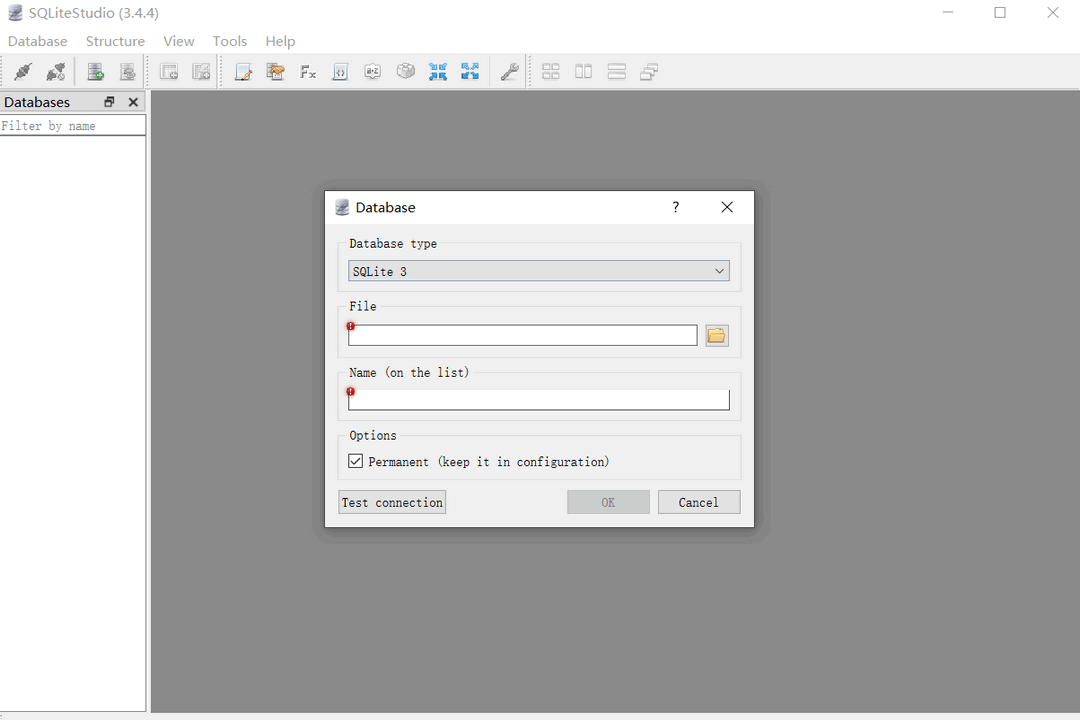This screenshot has width=1080, height=720.
Task: Click the Filter by name search field
Action: 70,124
